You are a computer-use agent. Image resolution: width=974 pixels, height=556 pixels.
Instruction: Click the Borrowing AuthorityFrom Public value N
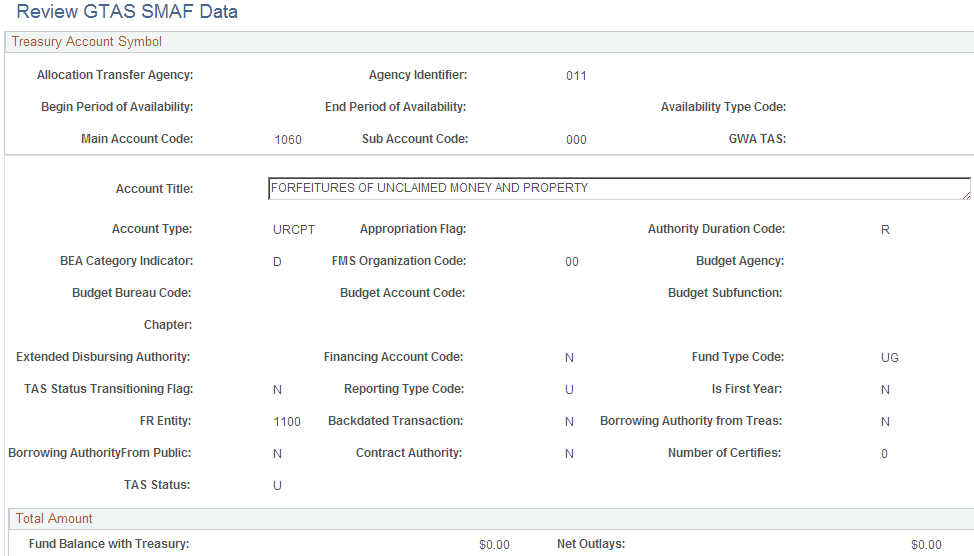(277, 454)
